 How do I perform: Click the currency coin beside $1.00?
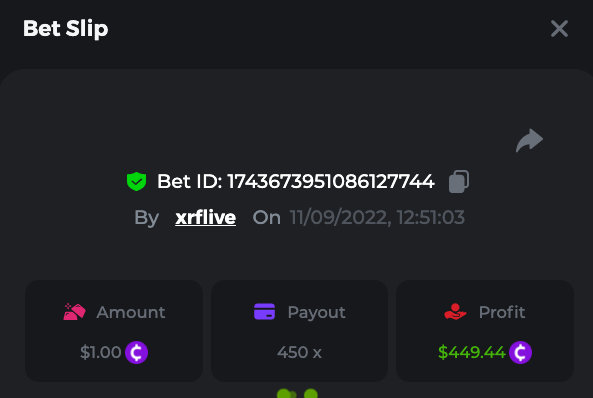pyautogui.click(x=137, y=353)
